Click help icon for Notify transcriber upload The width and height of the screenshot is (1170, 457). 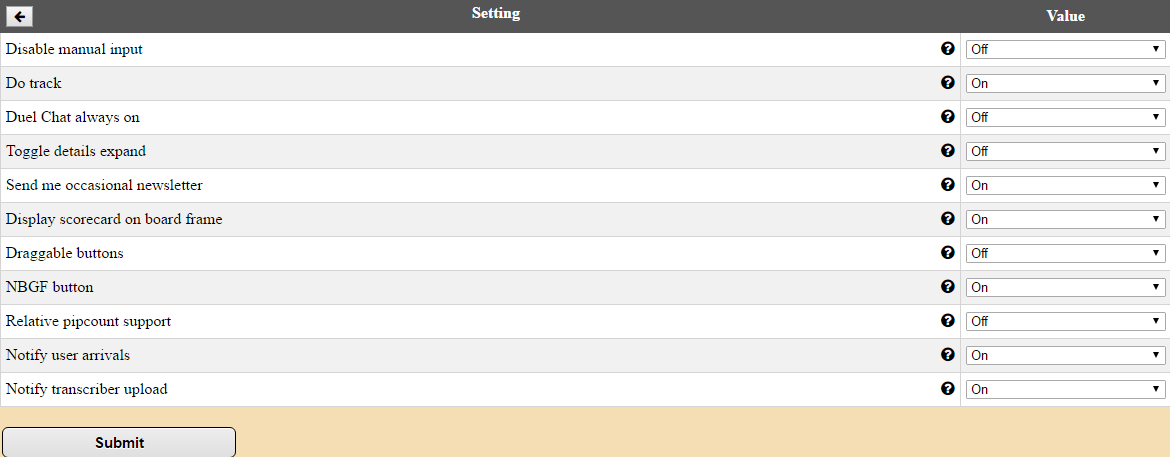(948, 389)
